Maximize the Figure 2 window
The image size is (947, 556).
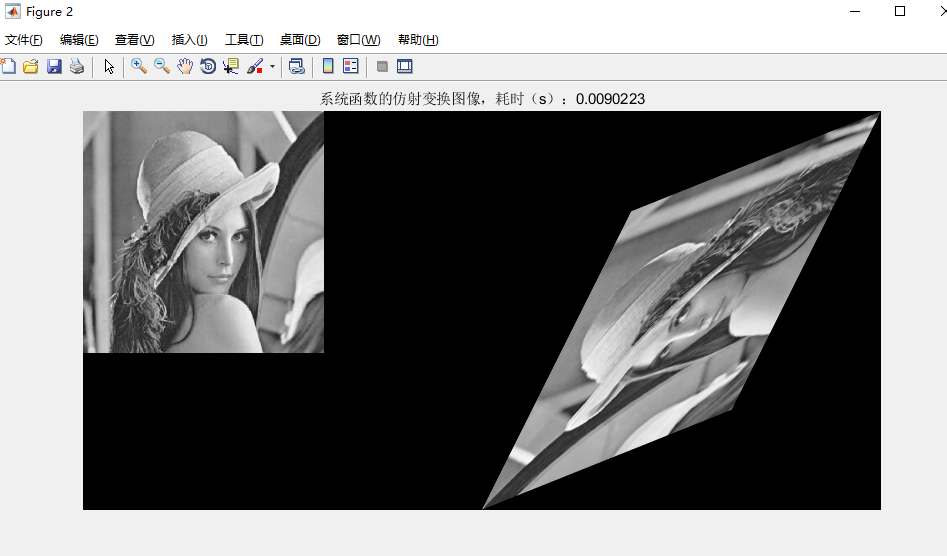pyautogui.click(x=900, y=11)
